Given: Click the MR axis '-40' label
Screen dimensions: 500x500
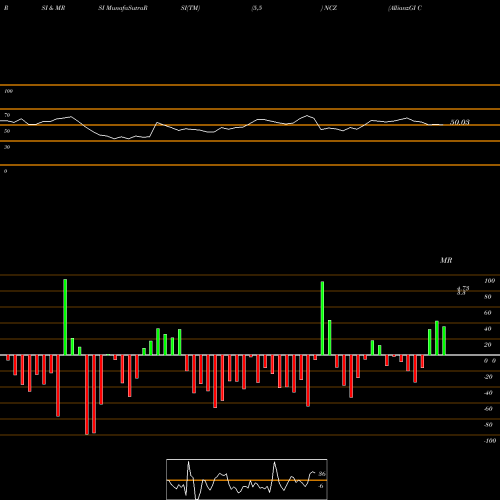Looking at the screenshot, I should tap(488, 393).
